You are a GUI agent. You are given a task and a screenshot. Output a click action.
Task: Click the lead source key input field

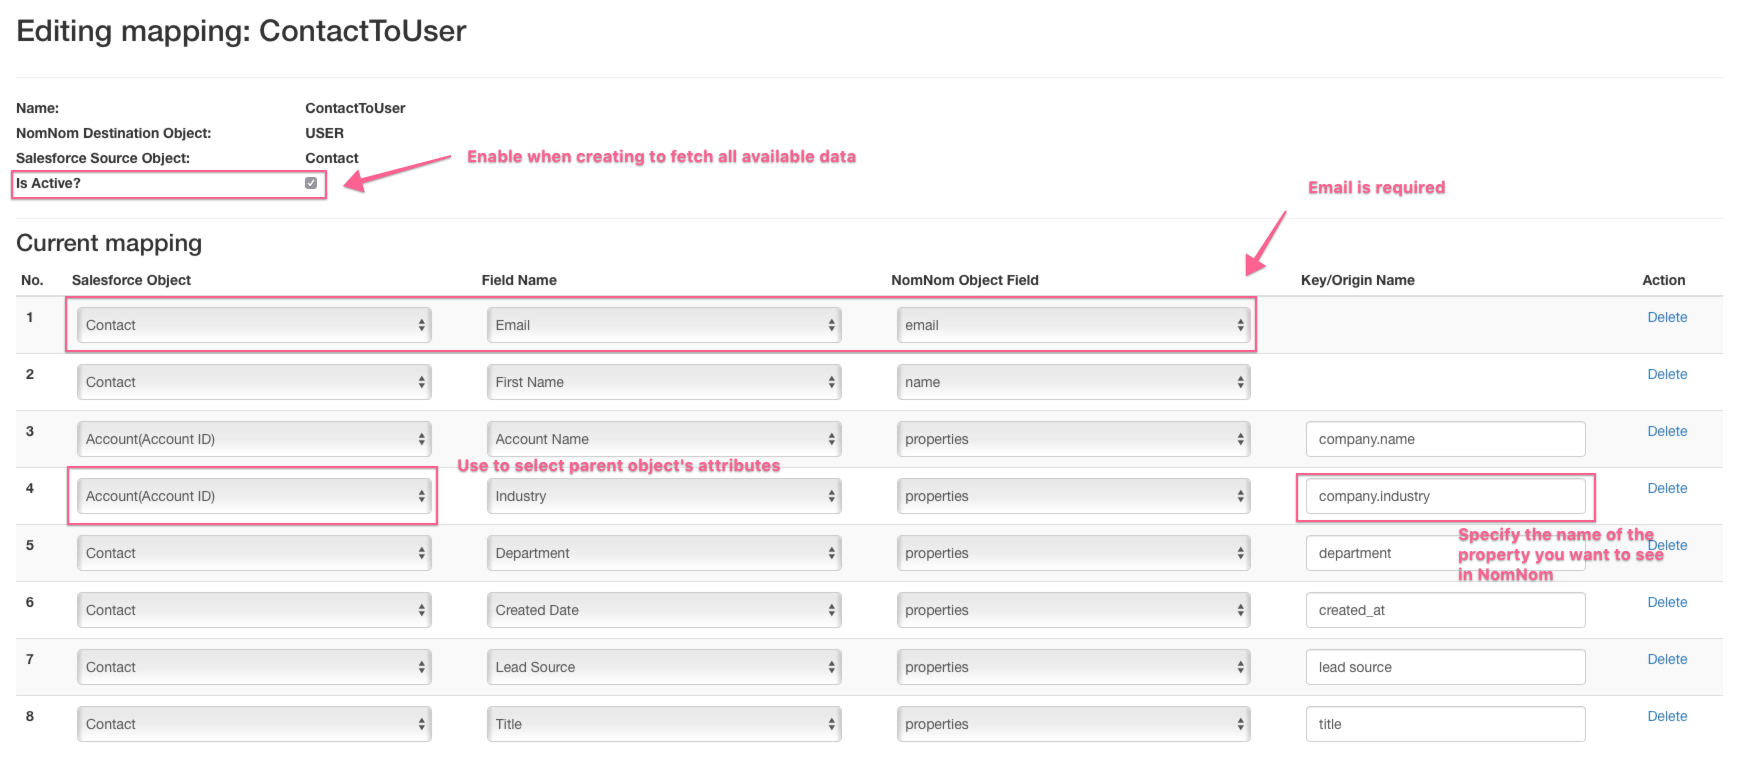(1445, 667)
